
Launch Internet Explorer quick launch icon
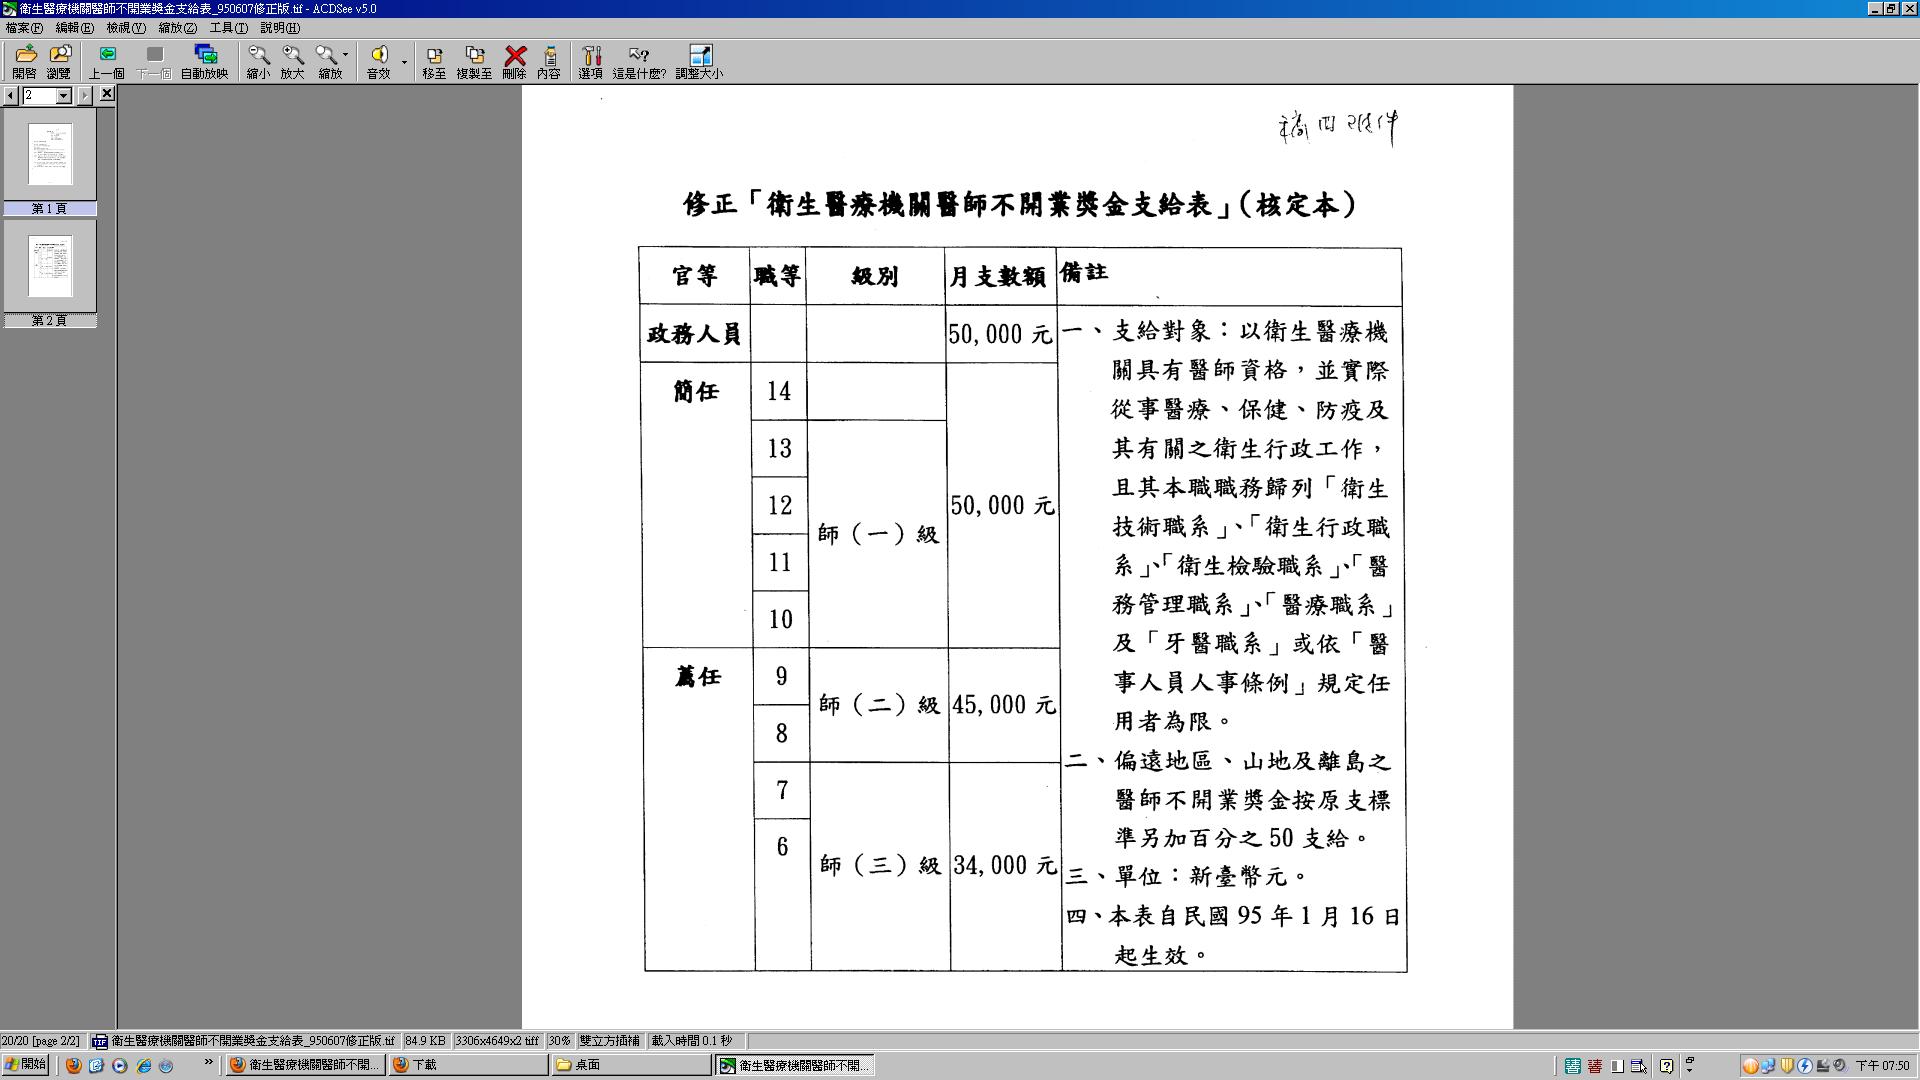coord(144,1066)
